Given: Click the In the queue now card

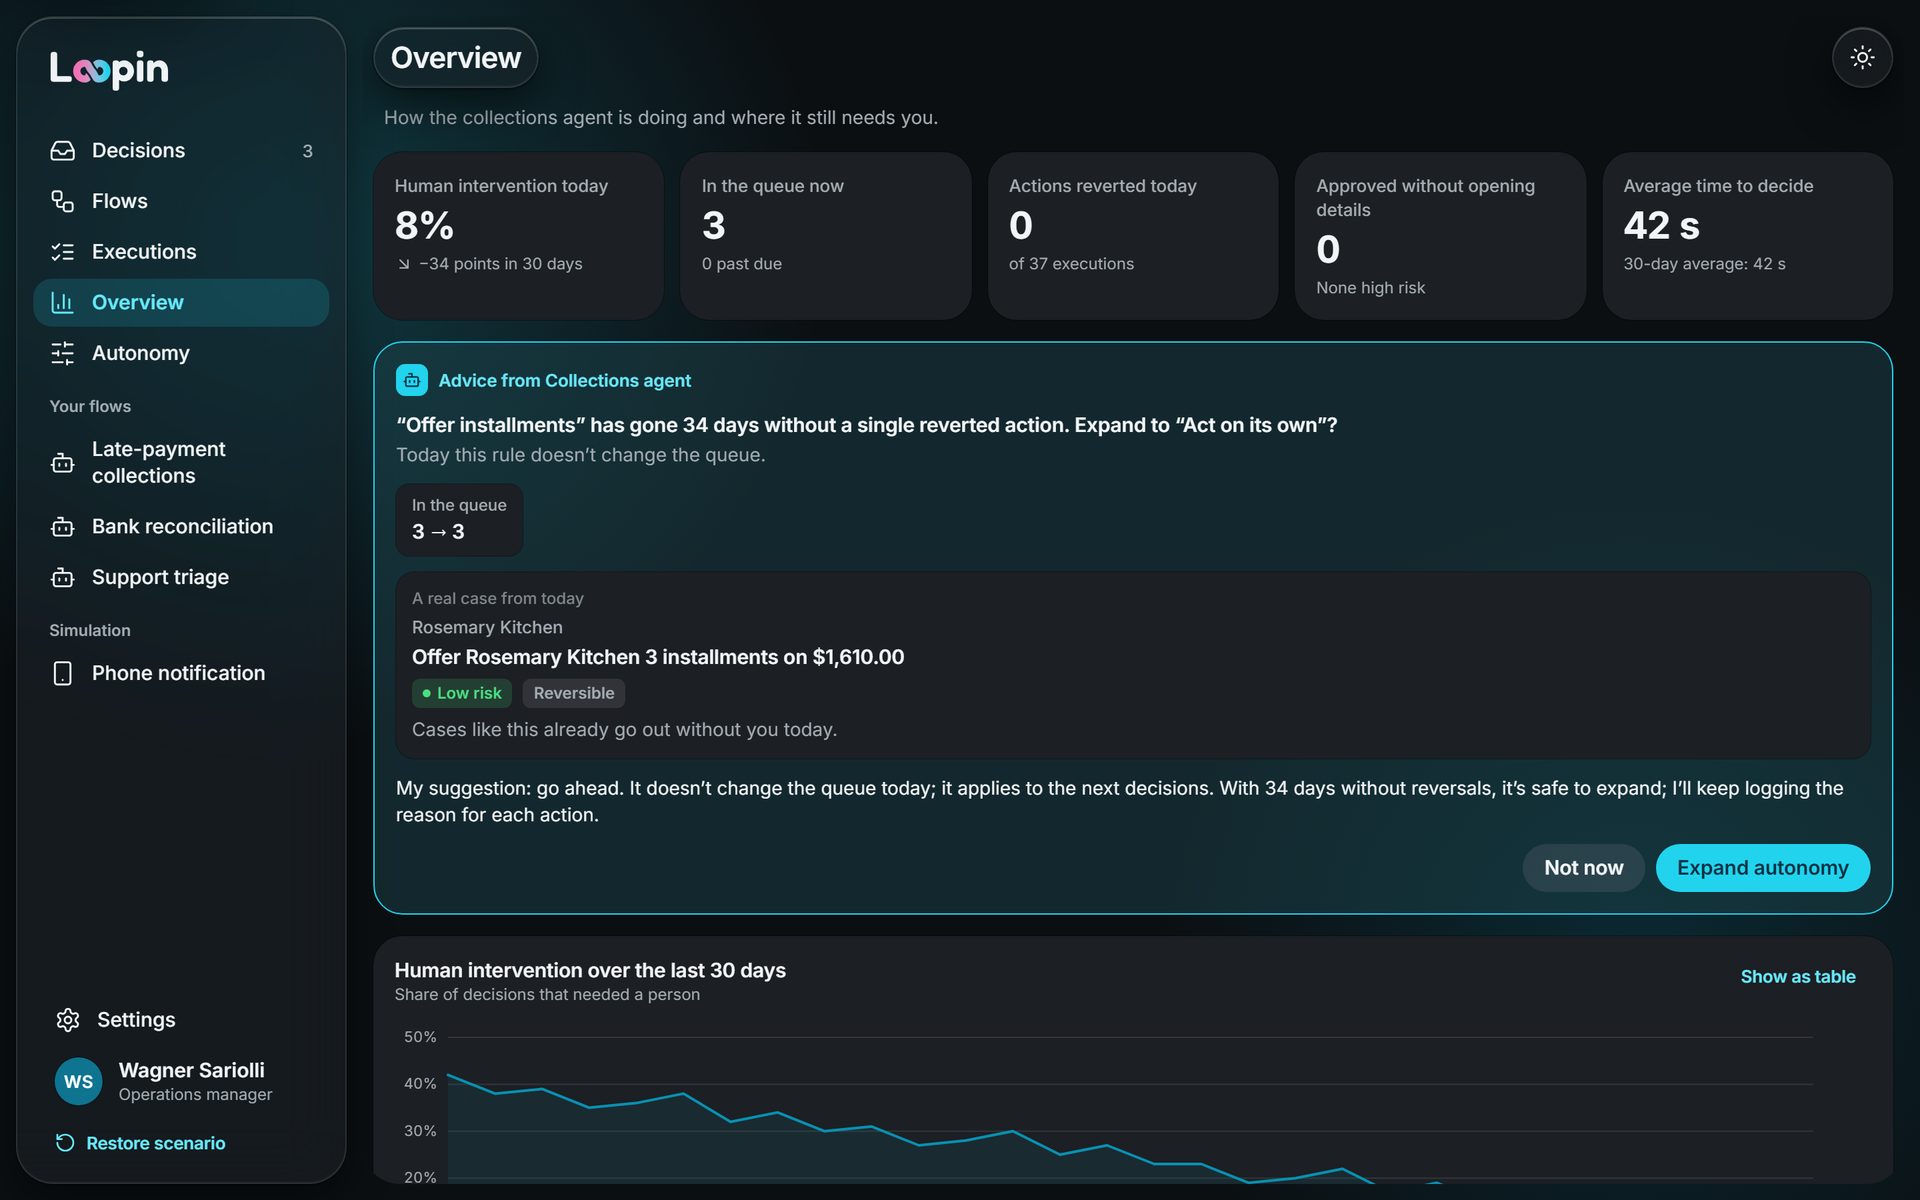Looking at the screenshot, I should click(x=825, y=236).
